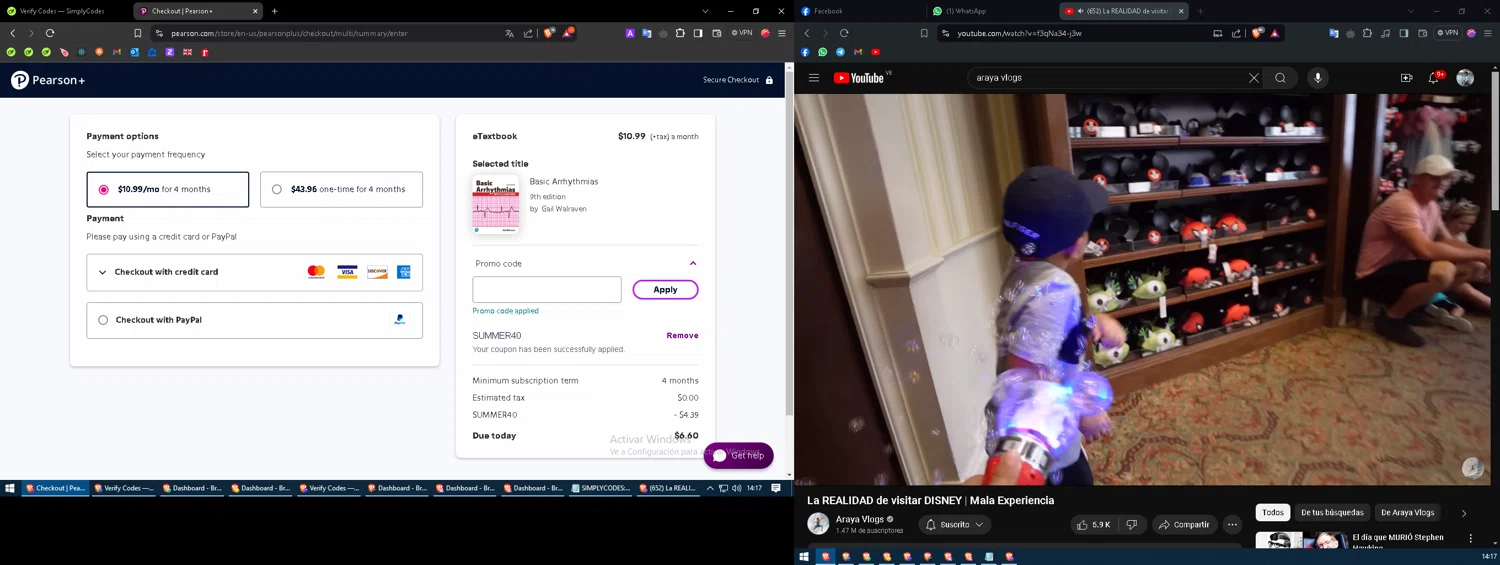Open the YouTube Create video icon

[1406, 78]
